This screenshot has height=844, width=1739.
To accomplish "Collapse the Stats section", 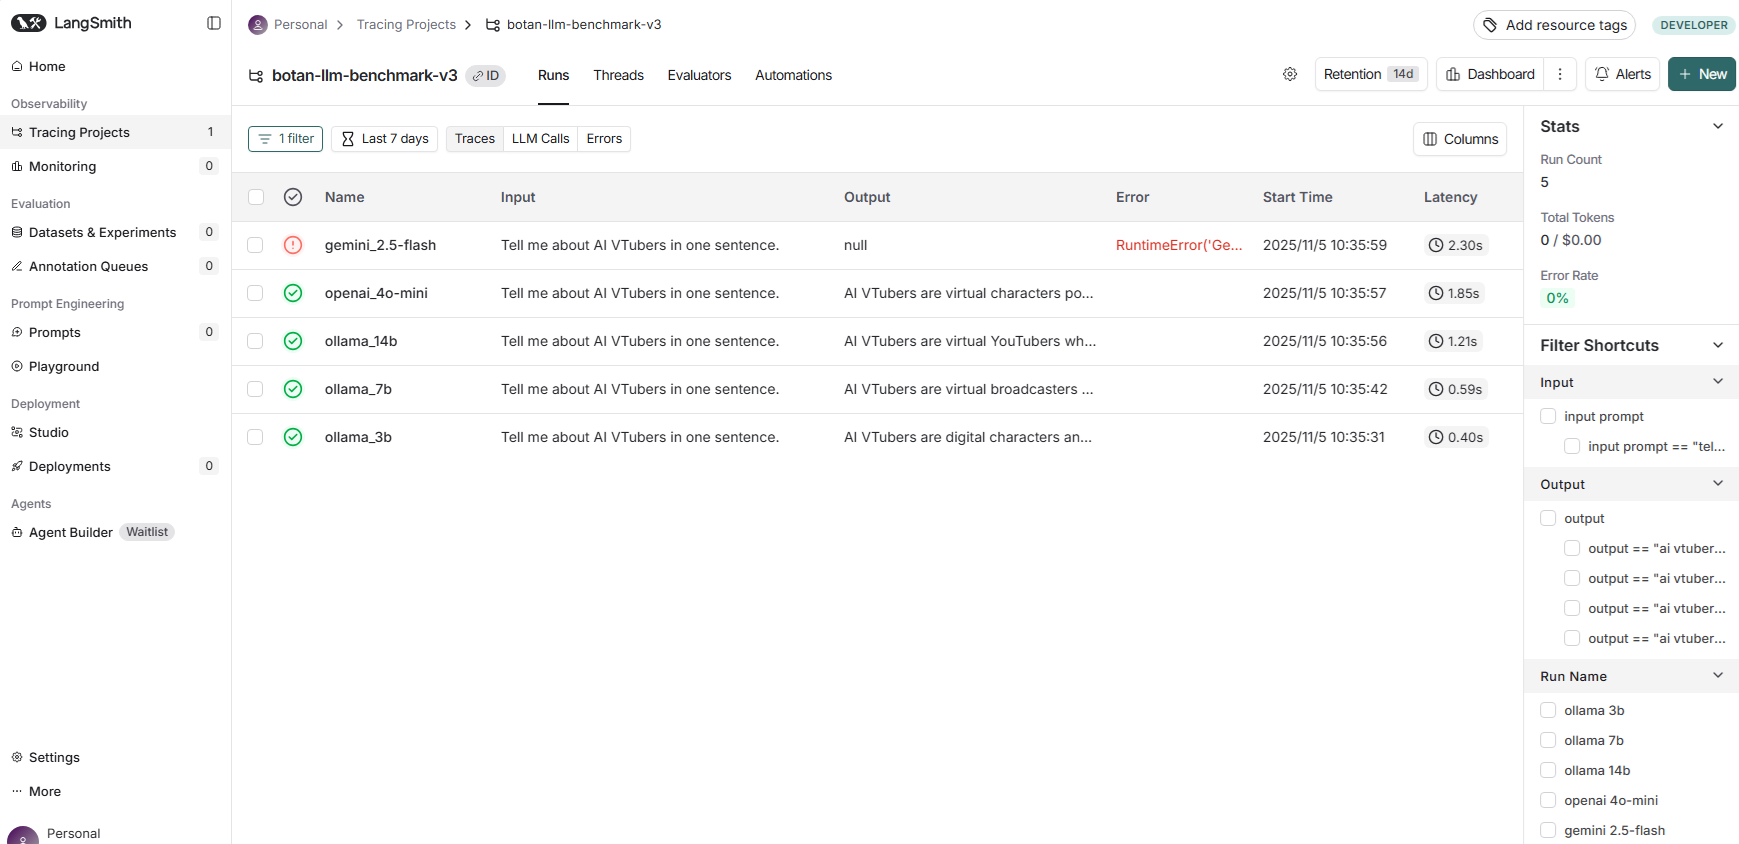I will [x=1718, y=126].
